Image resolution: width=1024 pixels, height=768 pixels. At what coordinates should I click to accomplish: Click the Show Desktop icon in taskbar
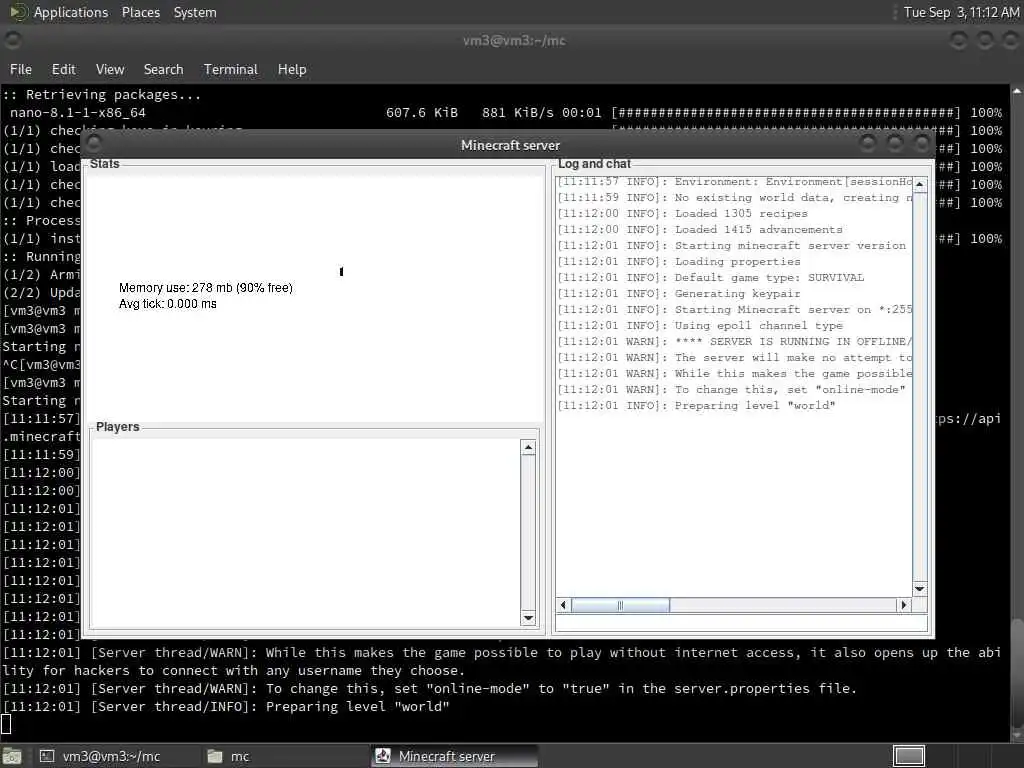[x=12, y=756]
